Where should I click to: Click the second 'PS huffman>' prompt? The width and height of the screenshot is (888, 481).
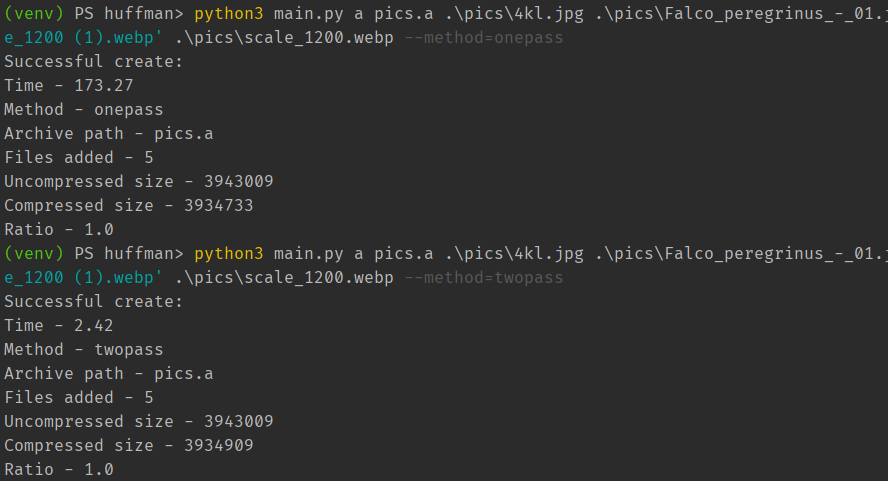coord(129,254)
